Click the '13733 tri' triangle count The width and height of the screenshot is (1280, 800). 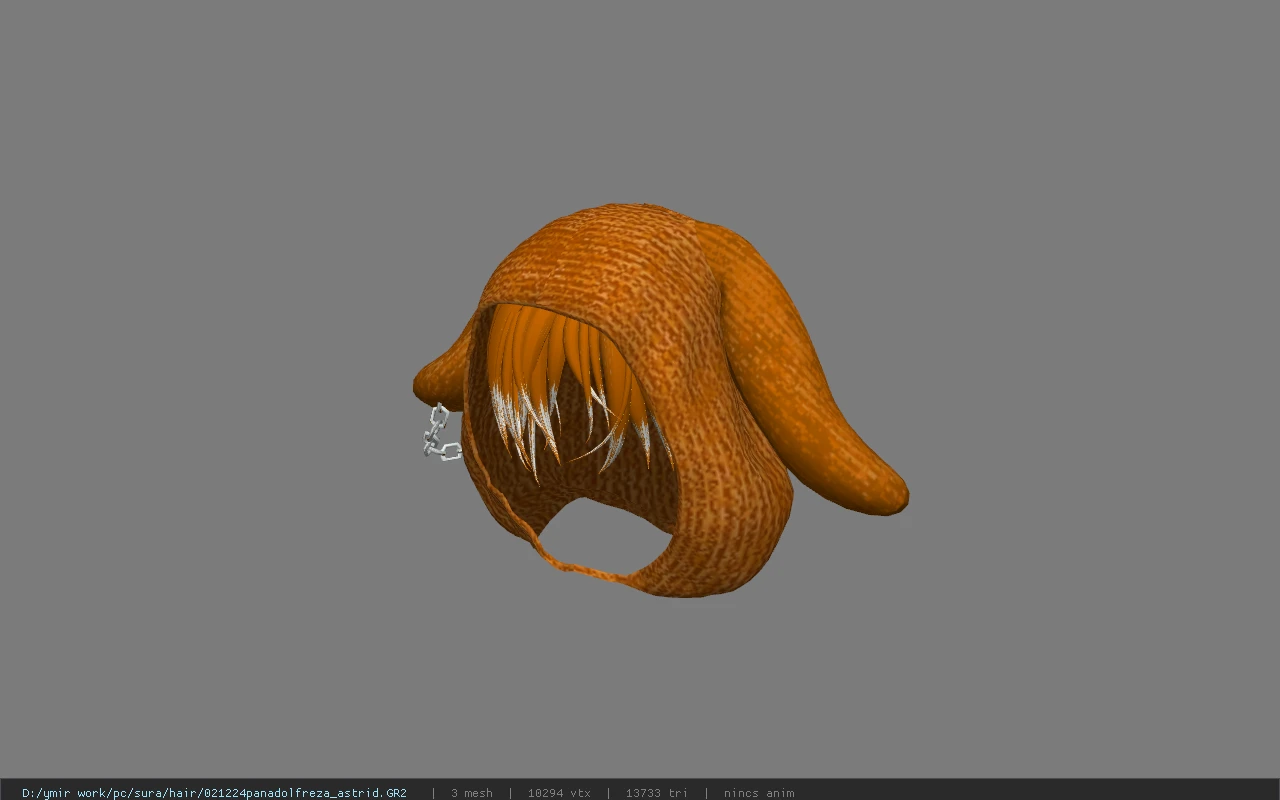tap(657, 793)
